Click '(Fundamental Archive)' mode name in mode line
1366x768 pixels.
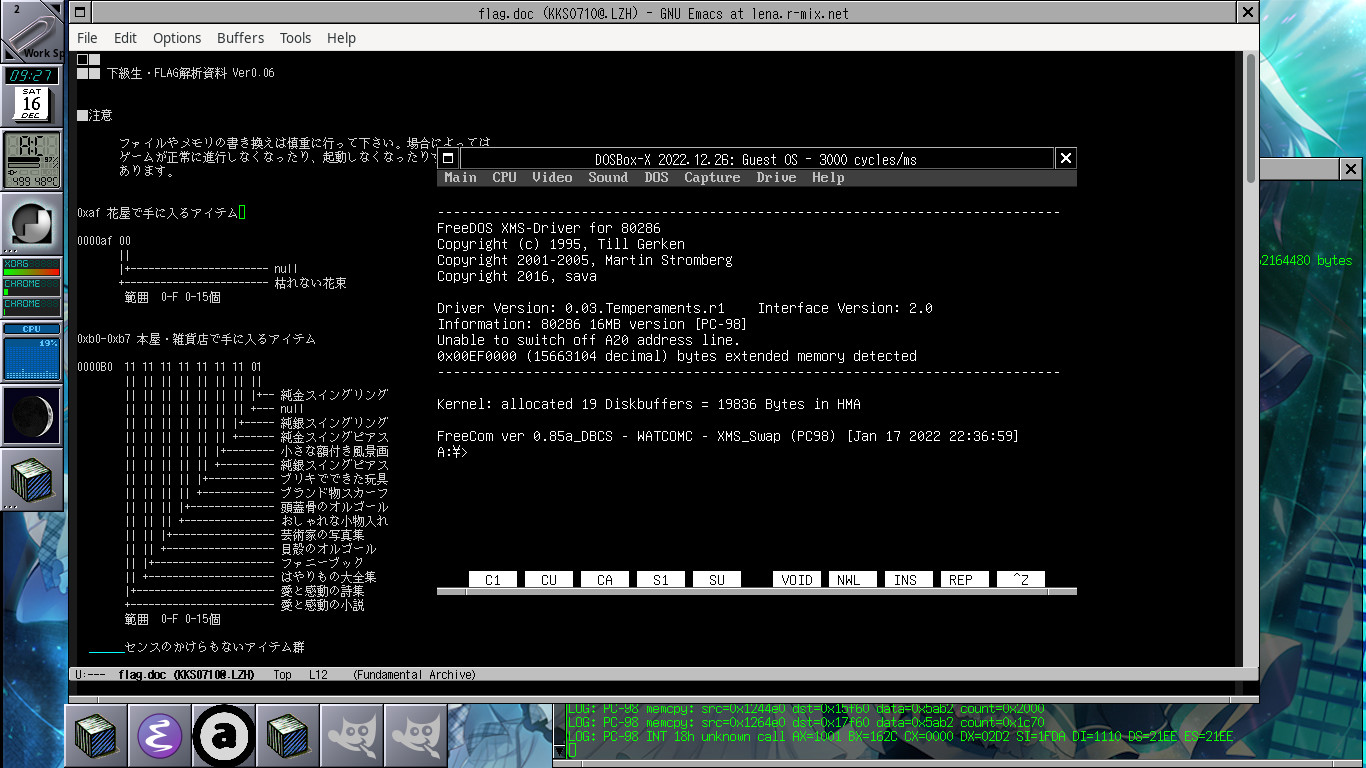[414, 675]
